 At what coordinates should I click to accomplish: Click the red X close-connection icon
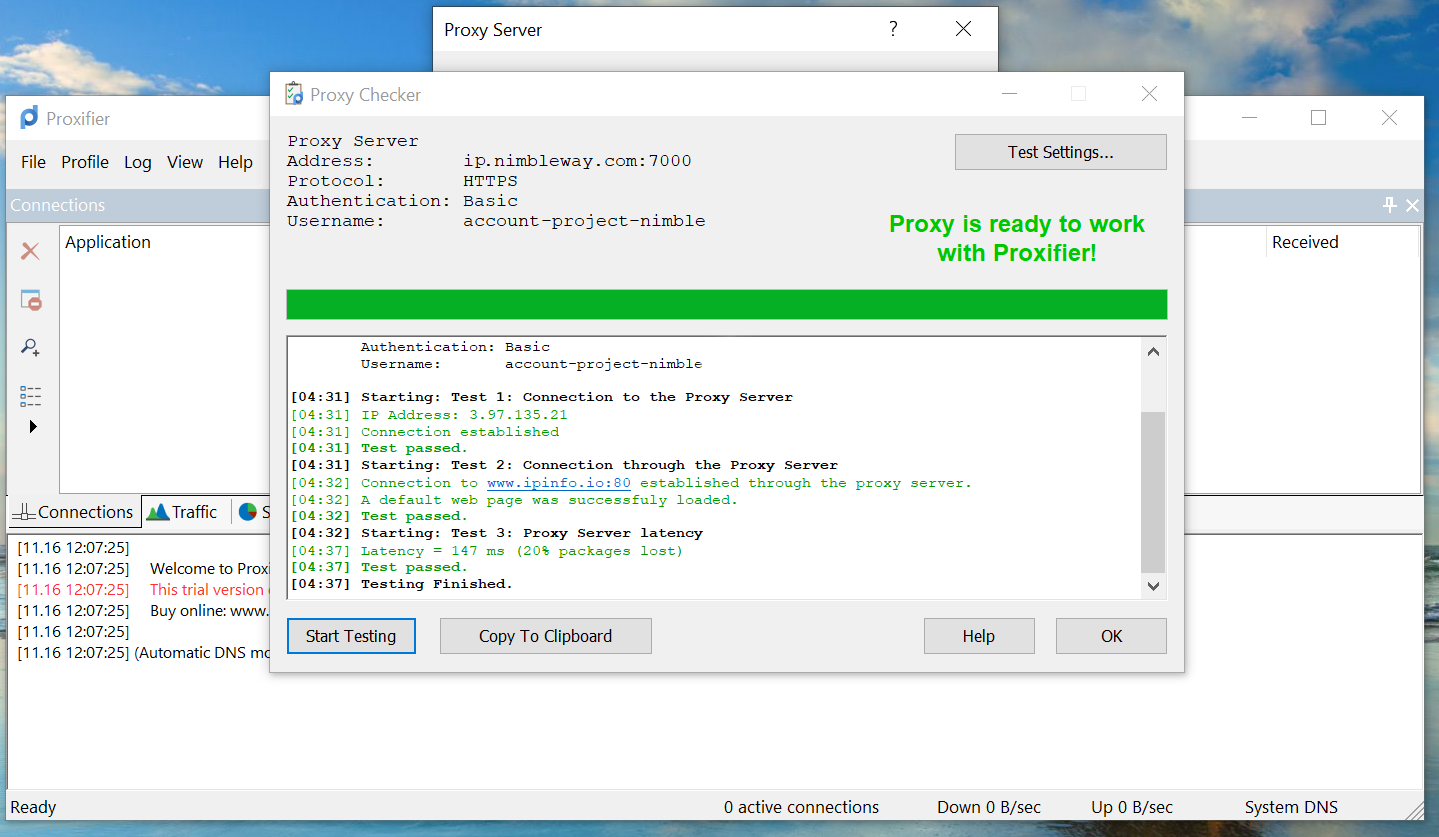31,251
